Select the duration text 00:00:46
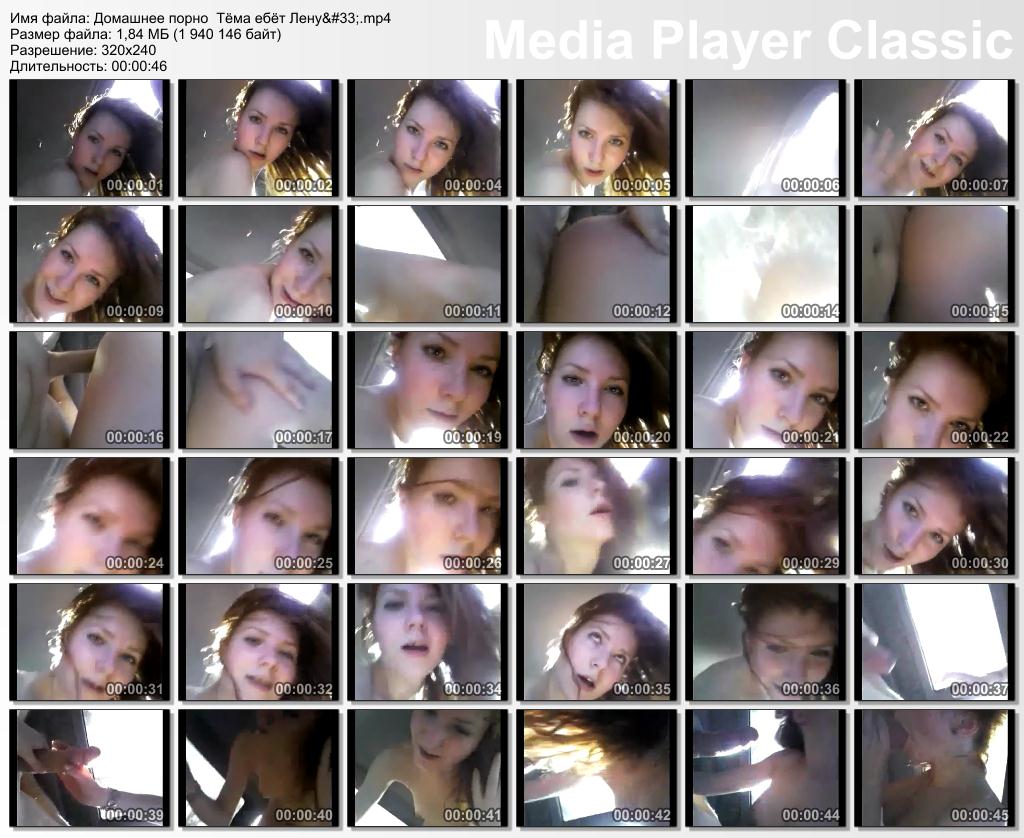This screenshot has height=838, width=1024. coord(88,66)
